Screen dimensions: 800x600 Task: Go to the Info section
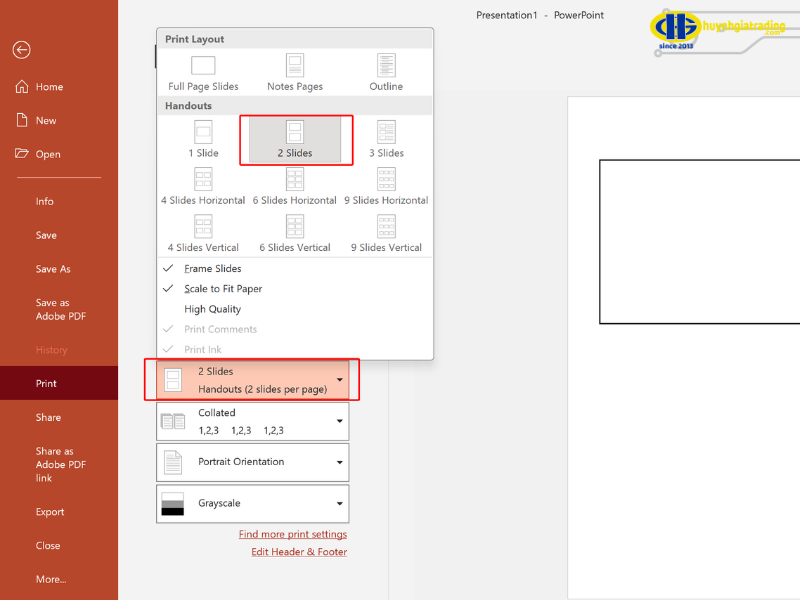click(x=45, y=201)
